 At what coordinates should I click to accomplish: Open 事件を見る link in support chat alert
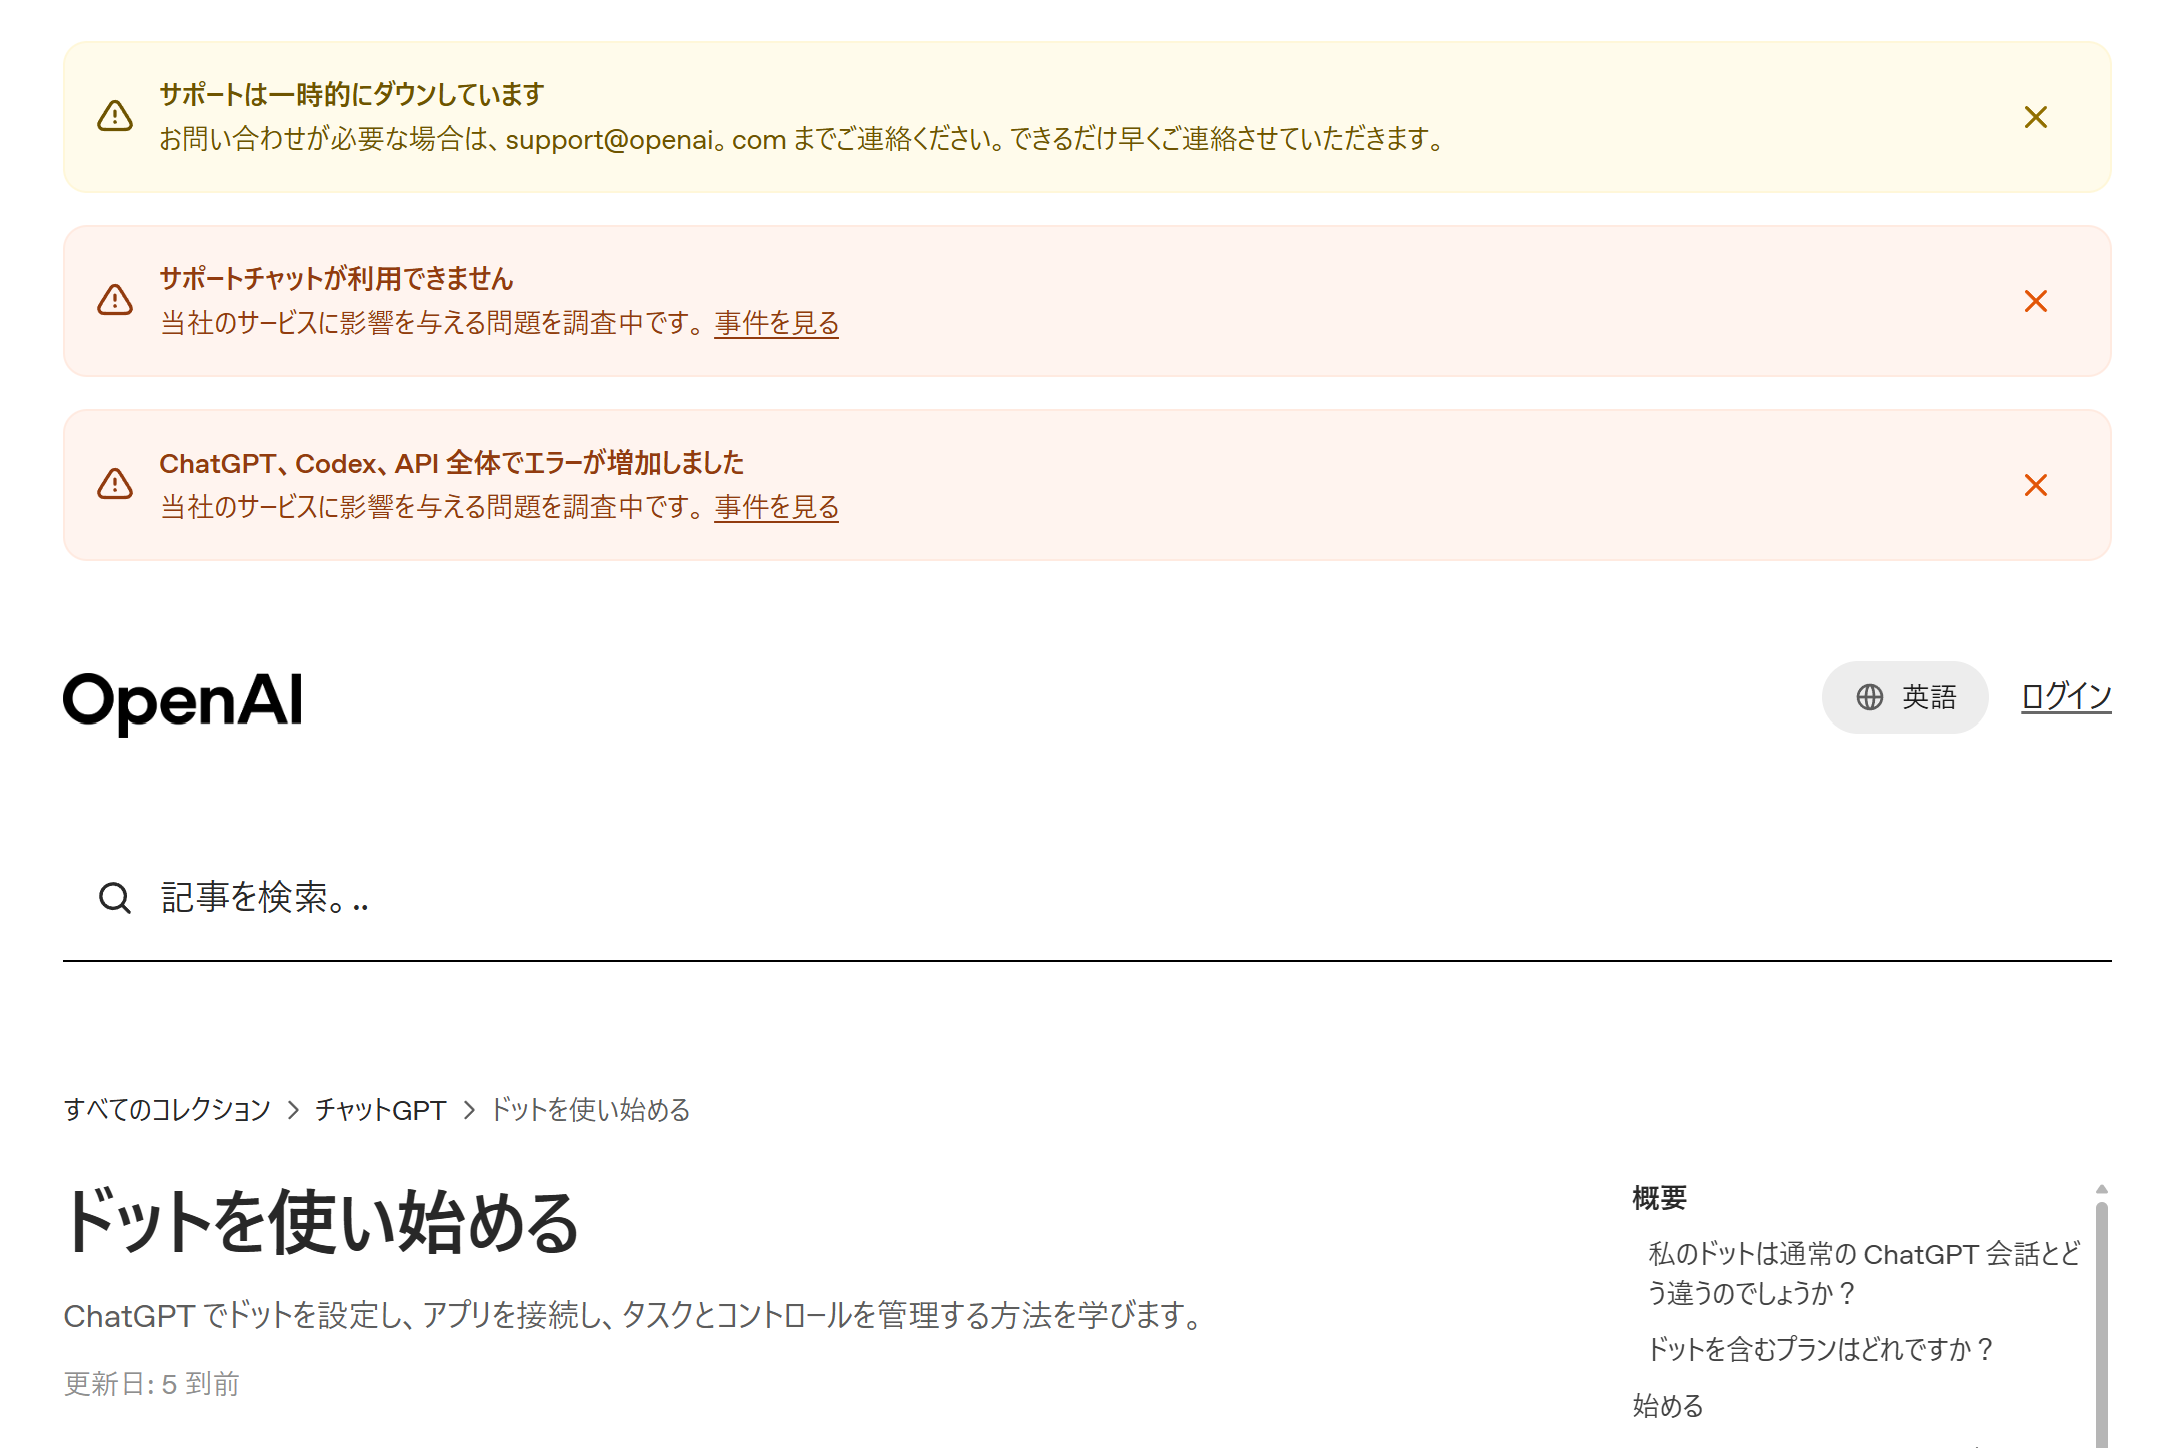(776, 323)
